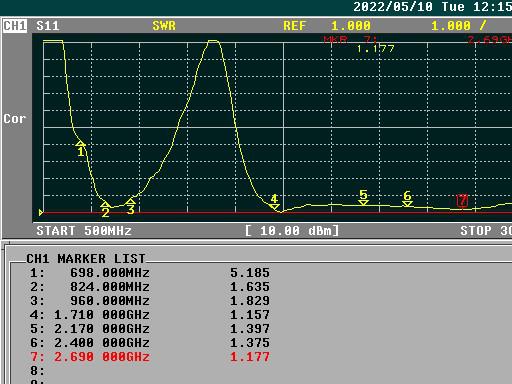Click the 10.00 dBm power level field

(292, 231)
